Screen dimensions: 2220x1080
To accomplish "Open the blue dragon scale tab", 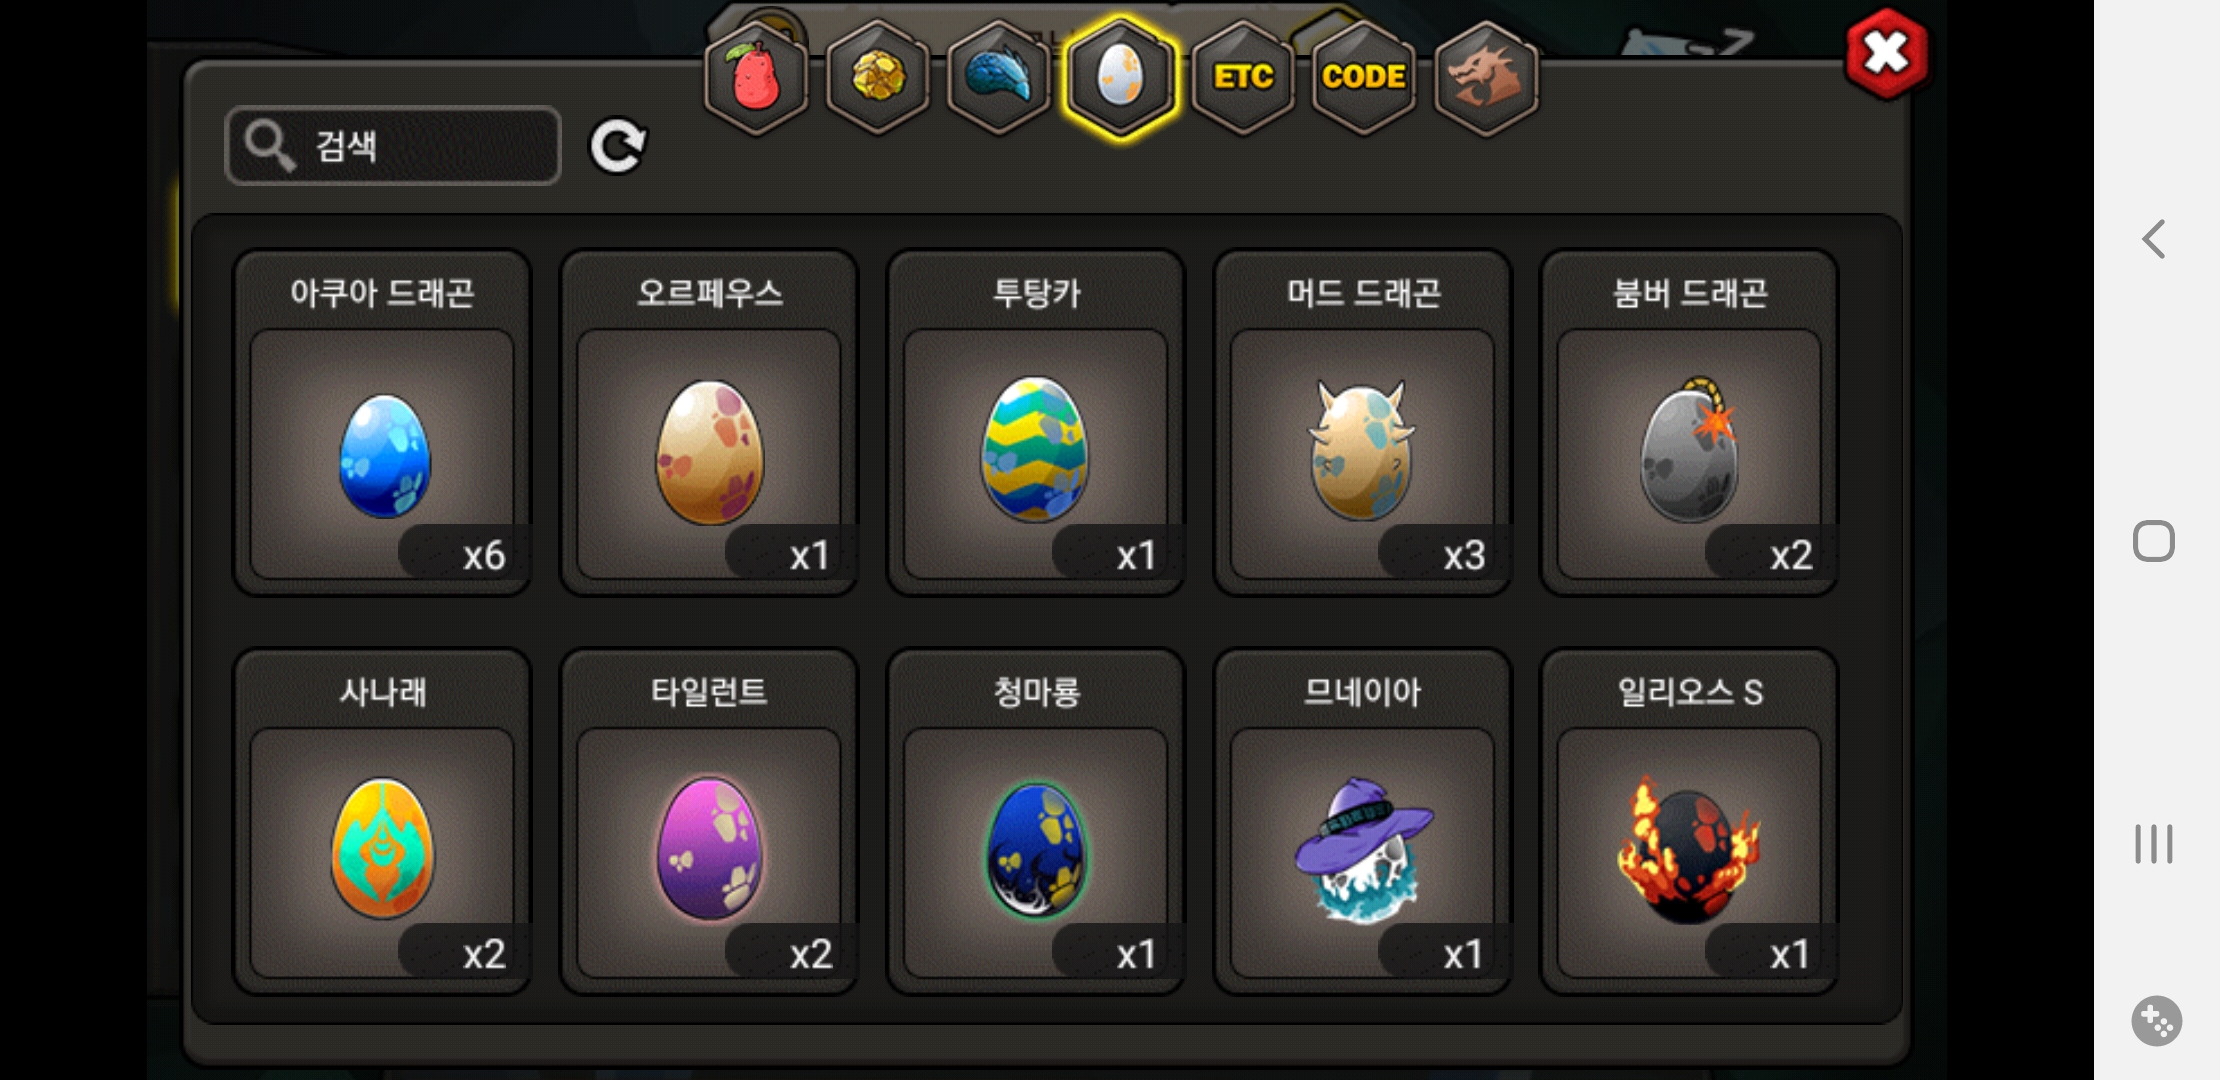I will tap(999, 77).
